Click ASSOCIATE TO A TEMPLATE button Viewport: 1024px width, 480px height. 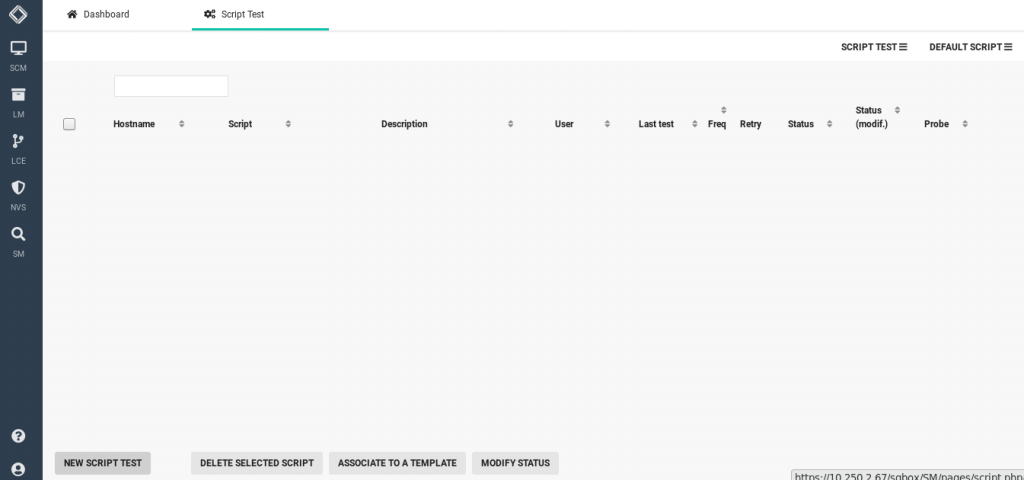pyautogui.click(x=397, y=463)
